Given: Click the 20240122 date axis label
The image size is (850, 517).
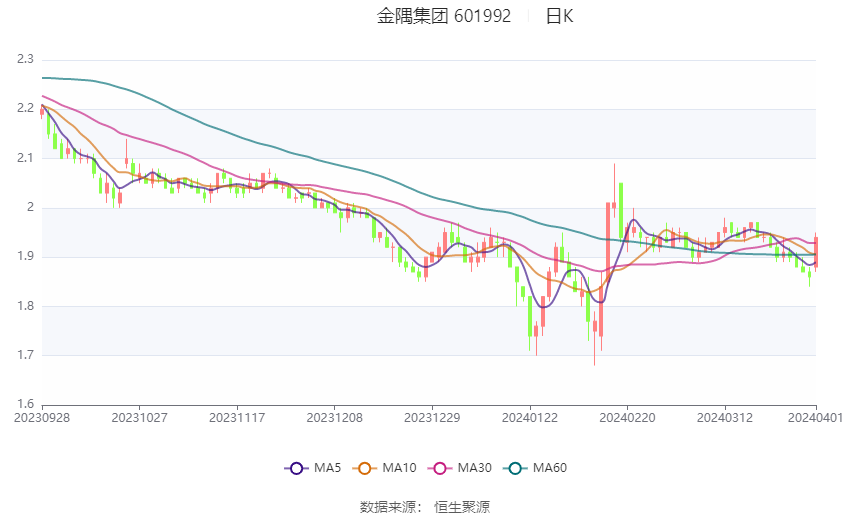Looking at the screenshot, I should click(529, 416).
